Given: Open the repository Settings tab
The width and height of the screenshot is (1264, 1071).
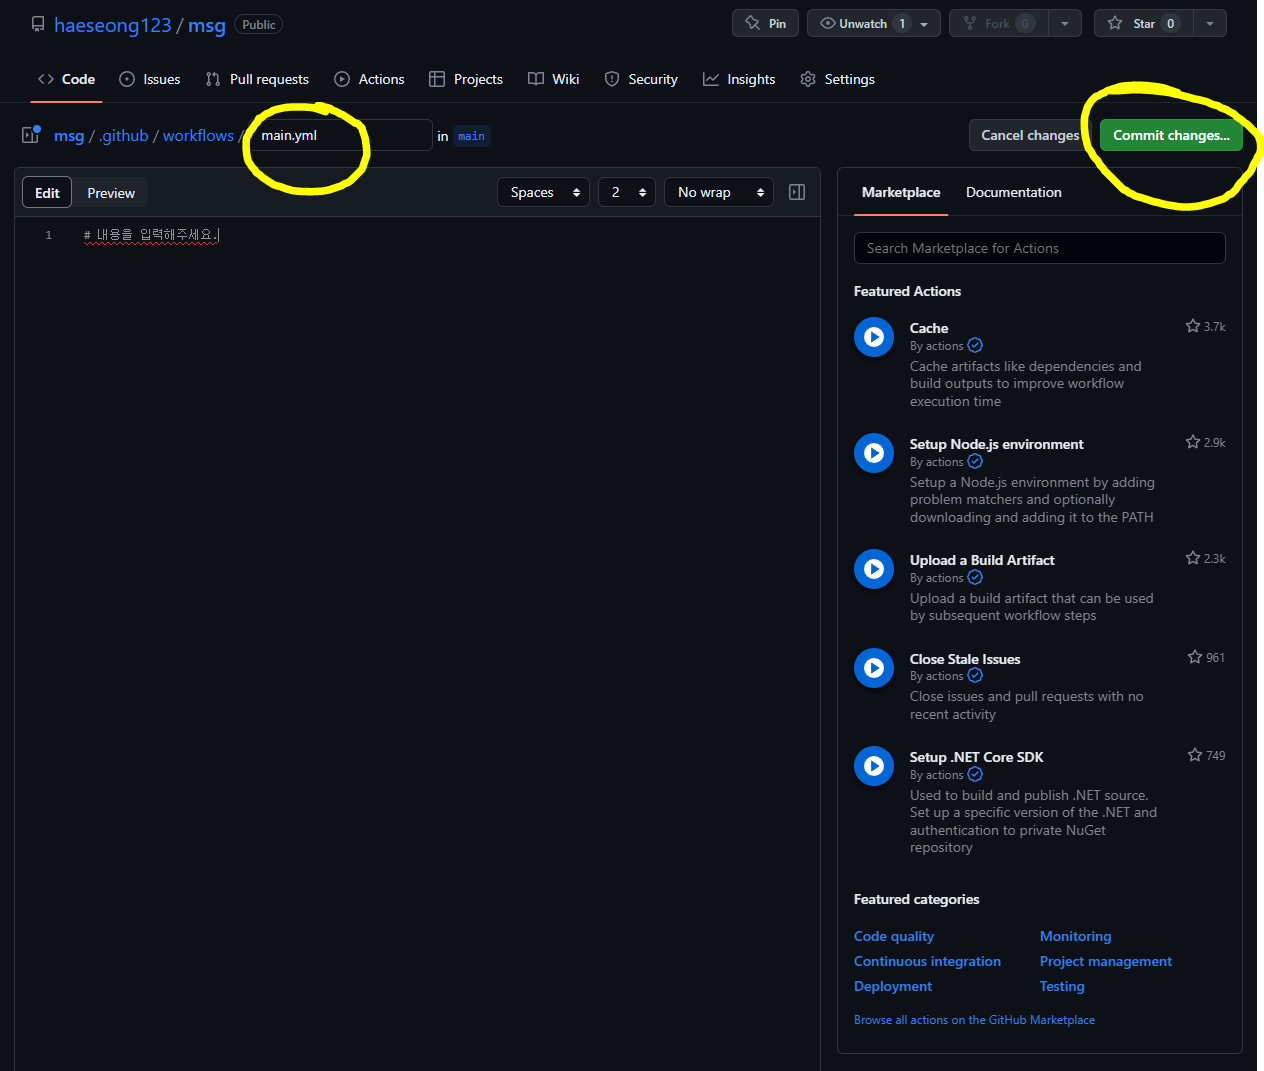Looking at the screenshot, I should click(x=838, y=79).
